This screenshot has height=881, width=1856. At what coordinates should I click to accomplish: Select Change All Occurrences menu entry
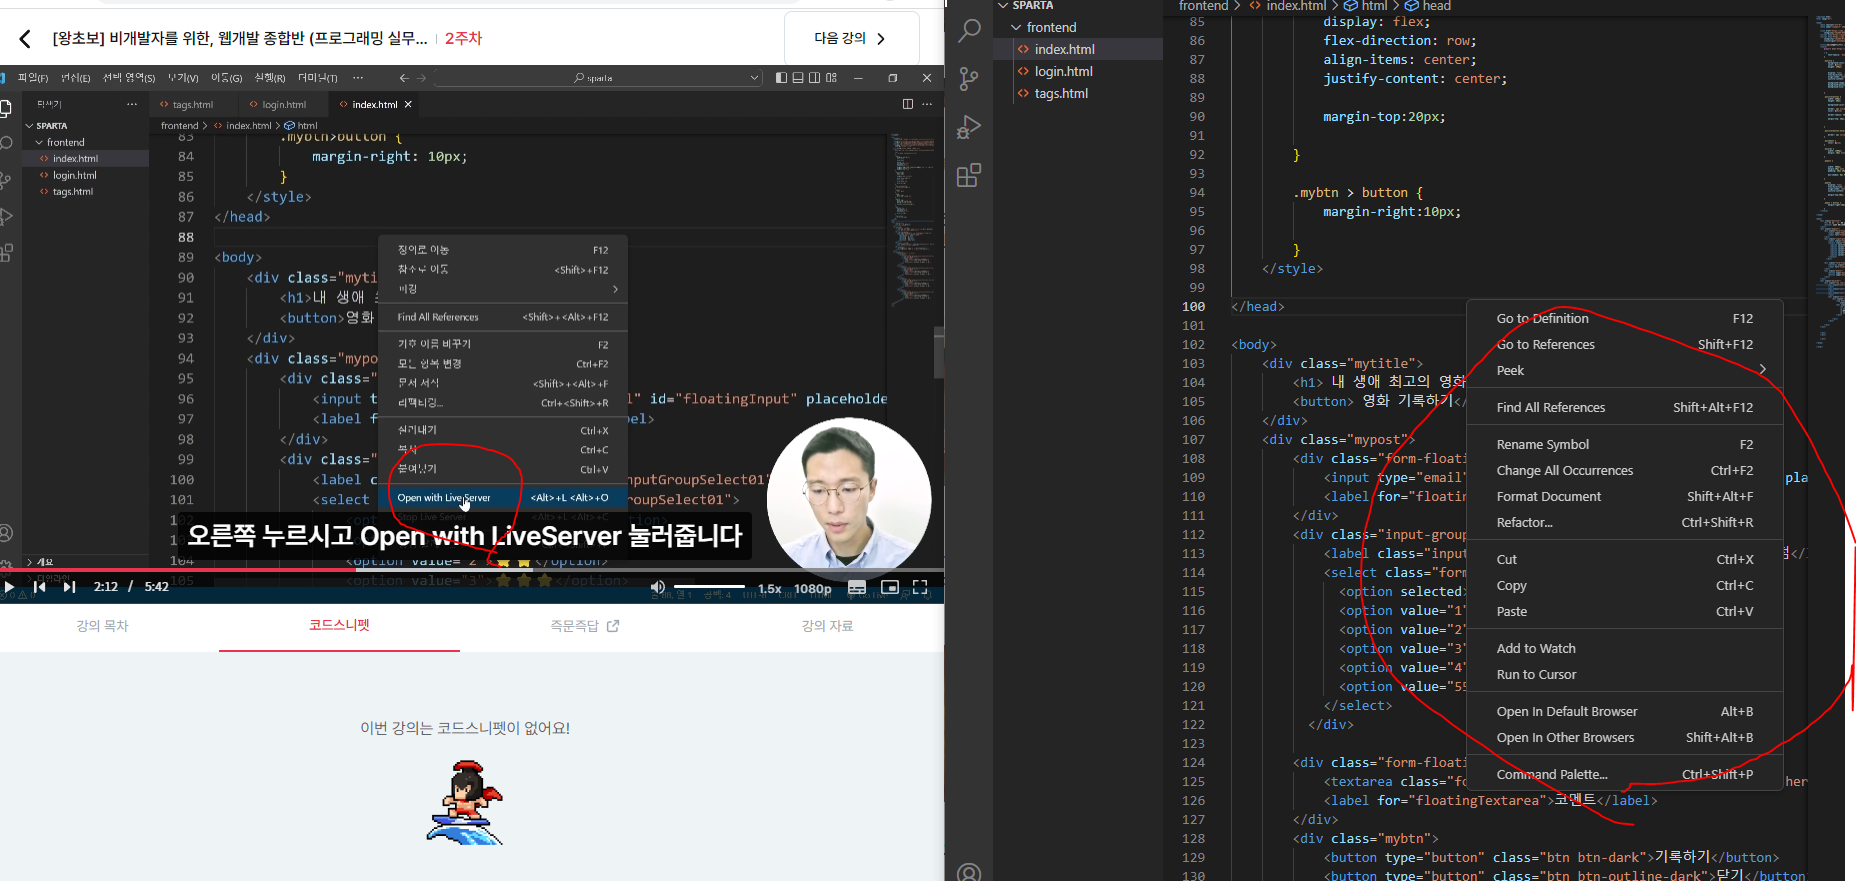pyautogui.click(x=1624, y=471)
